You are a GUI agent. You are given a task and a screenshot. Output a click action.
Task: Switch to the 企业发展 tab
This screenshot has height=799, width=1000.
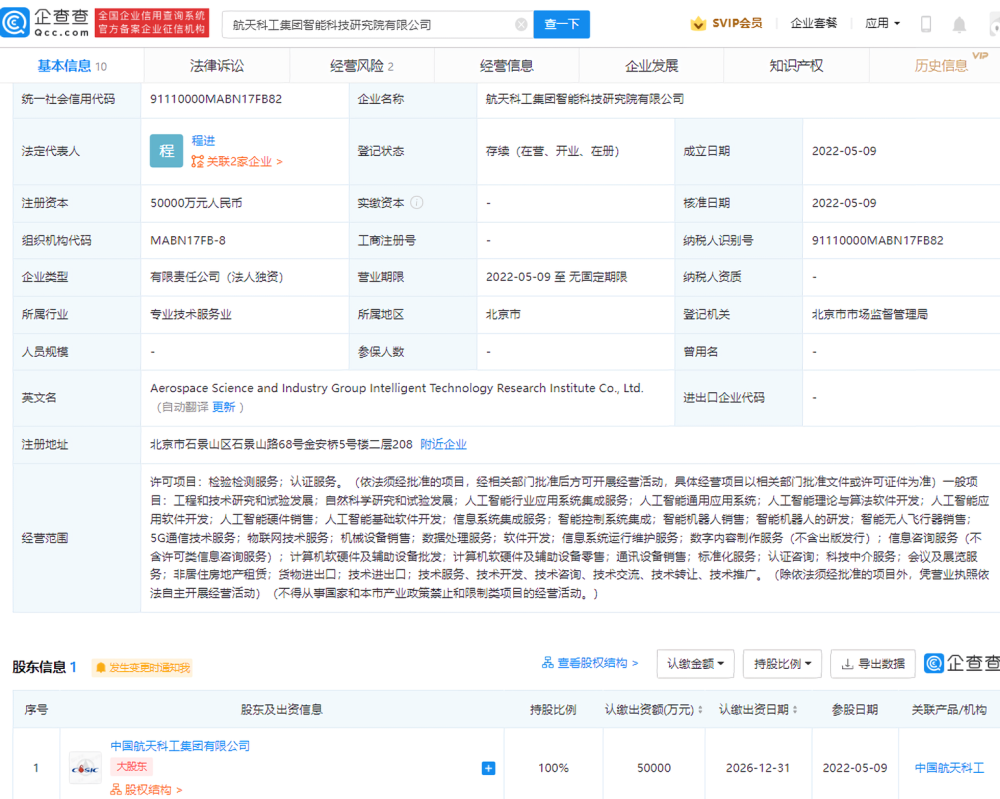pyautogui.click(x=651, y=66)
